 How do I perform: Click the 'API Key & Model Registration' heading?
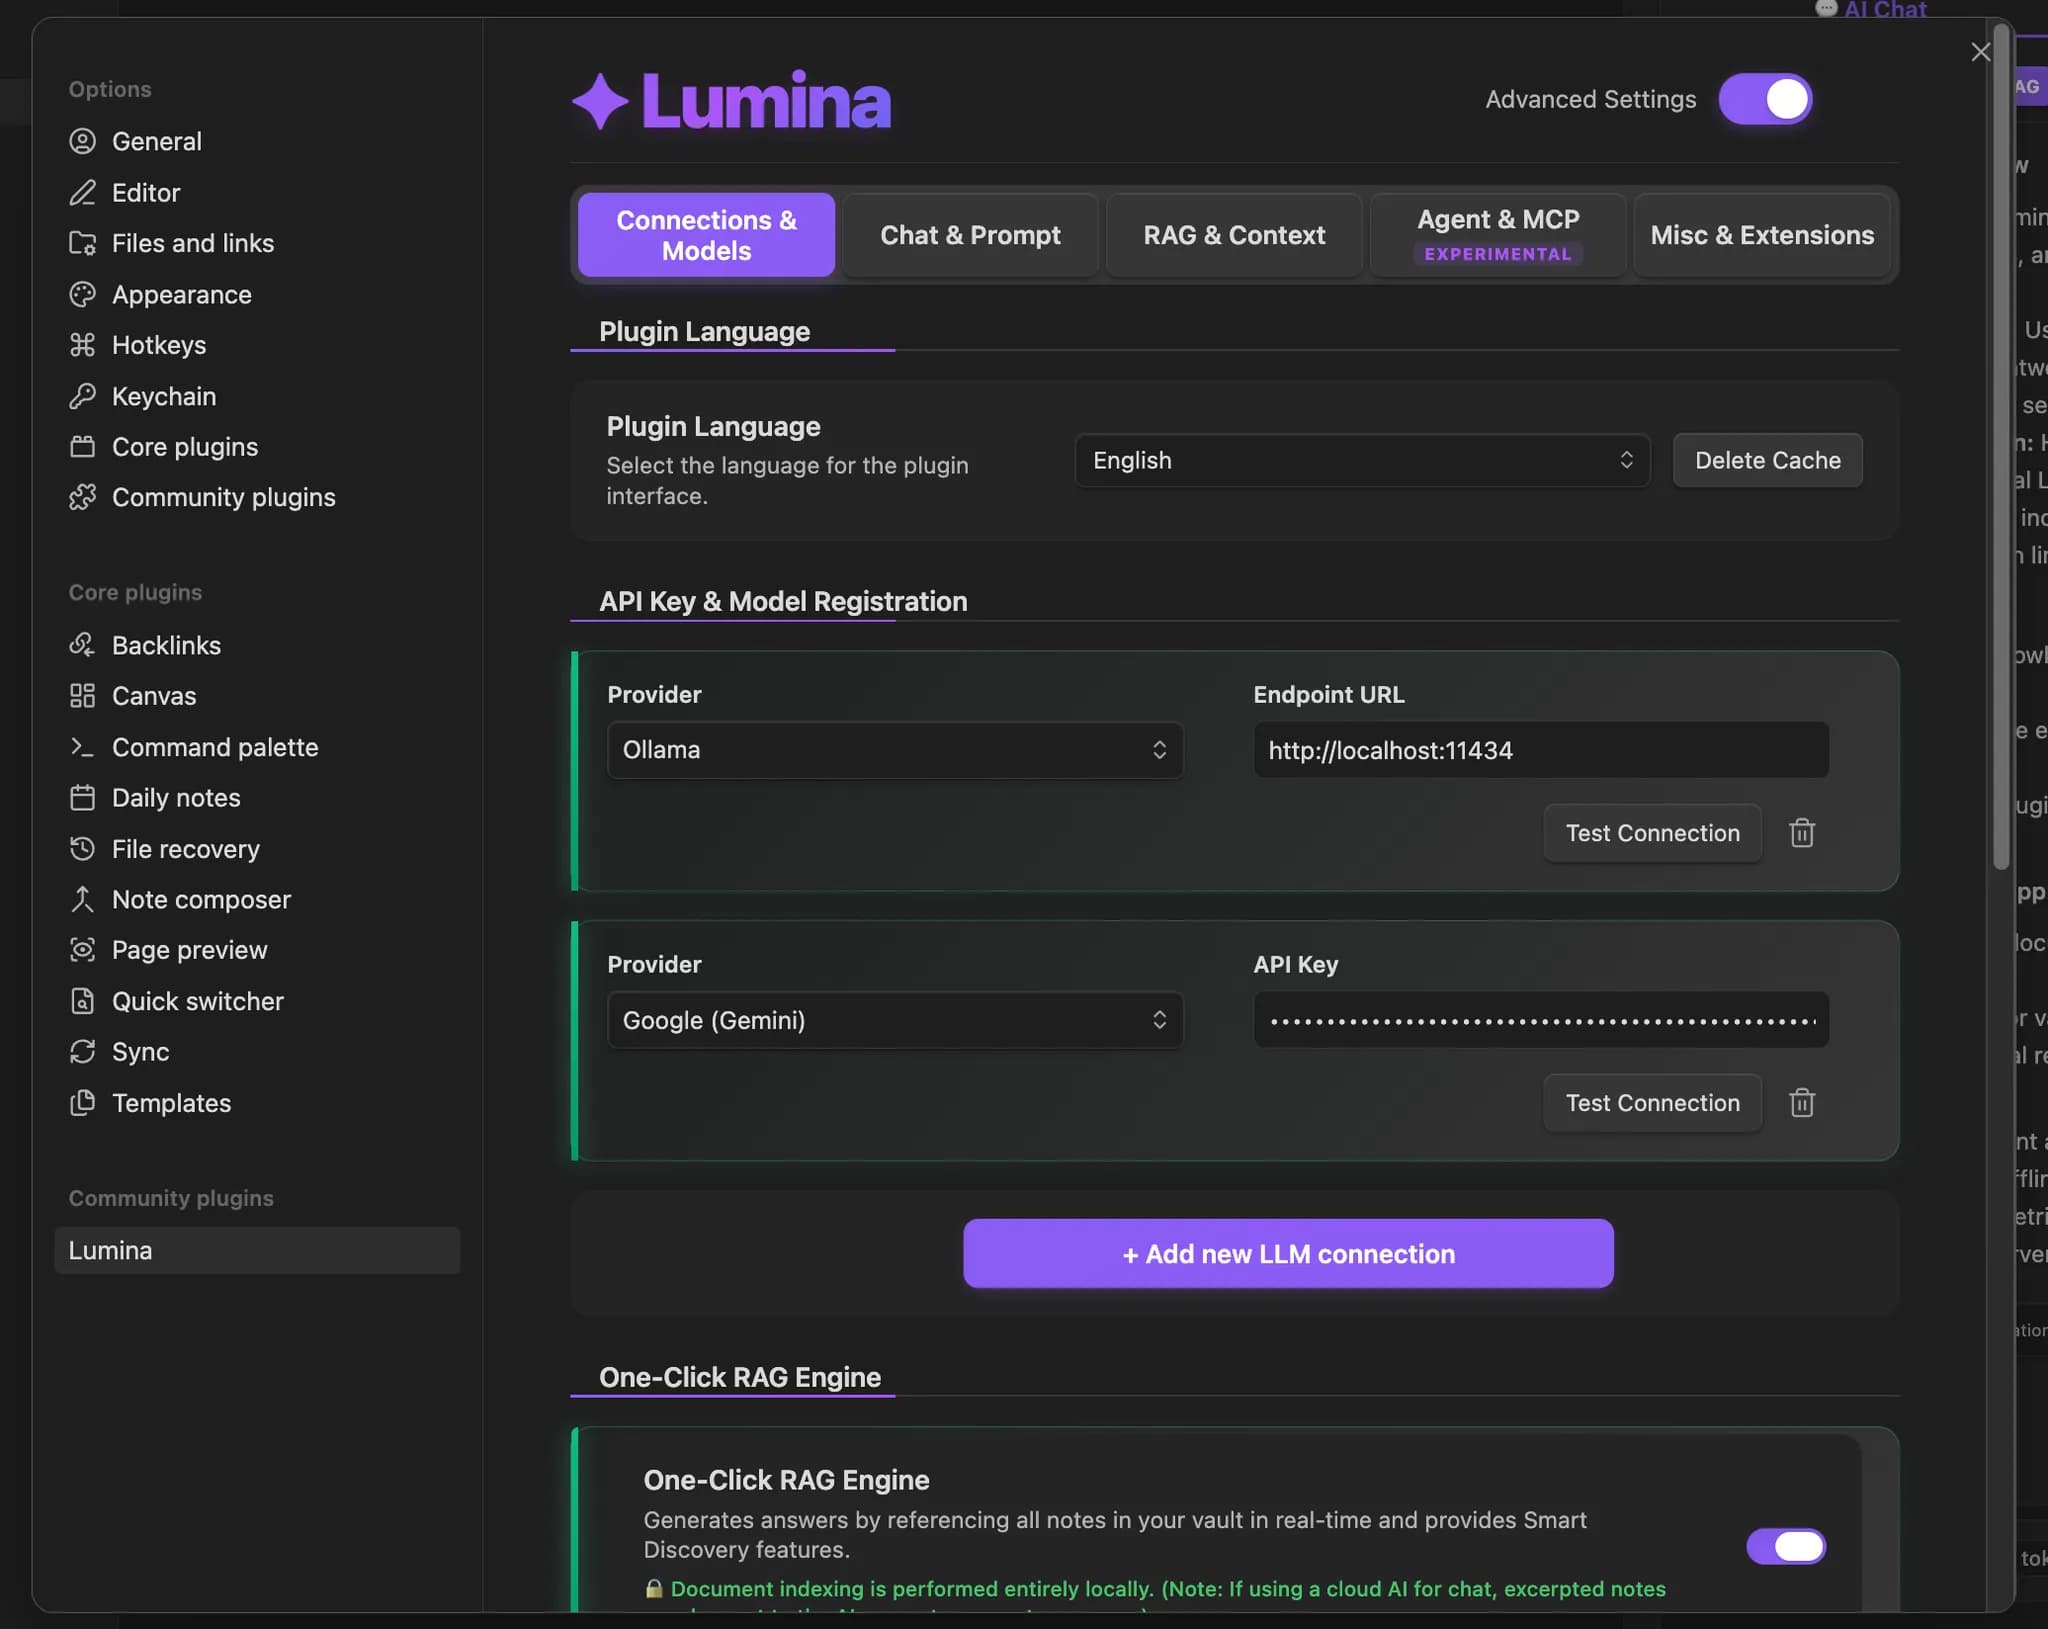(x=783, y=601)
